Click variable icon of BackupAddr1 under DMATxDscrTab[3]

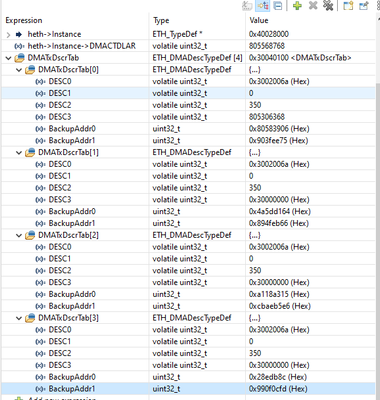tap(40, 389)
